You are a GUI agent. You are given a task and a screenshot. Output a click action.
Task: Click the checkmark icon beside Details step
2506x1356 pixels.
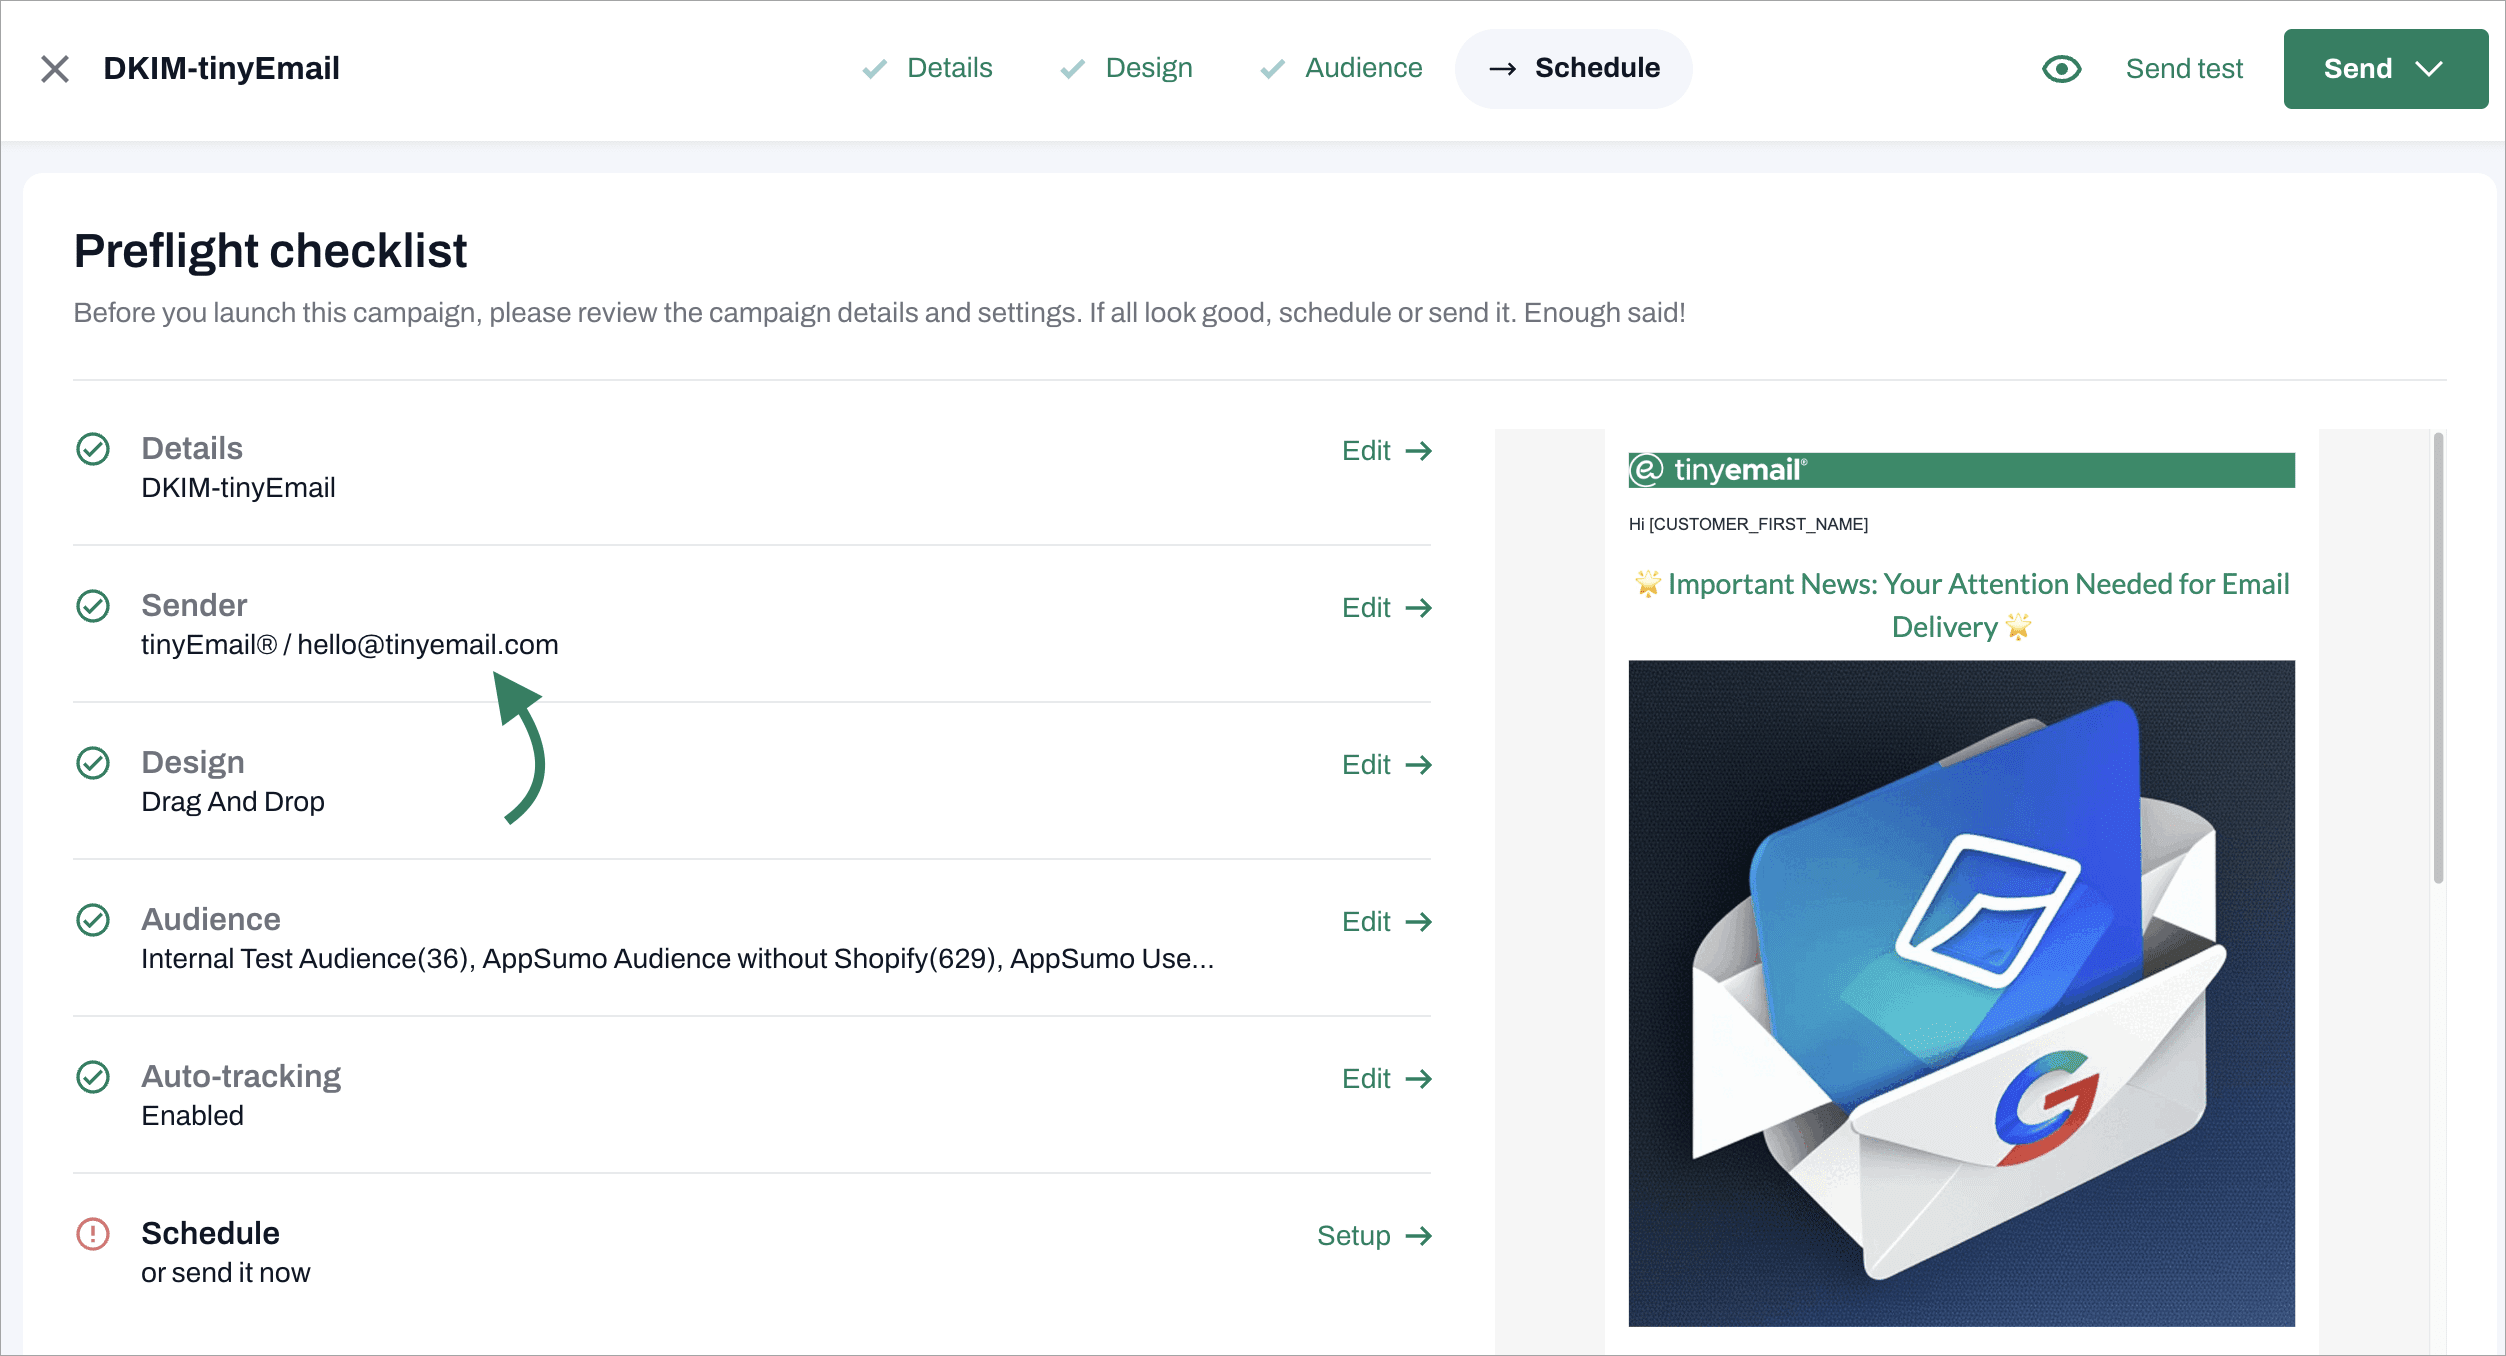pyautogui.click(x=874, y=69)
